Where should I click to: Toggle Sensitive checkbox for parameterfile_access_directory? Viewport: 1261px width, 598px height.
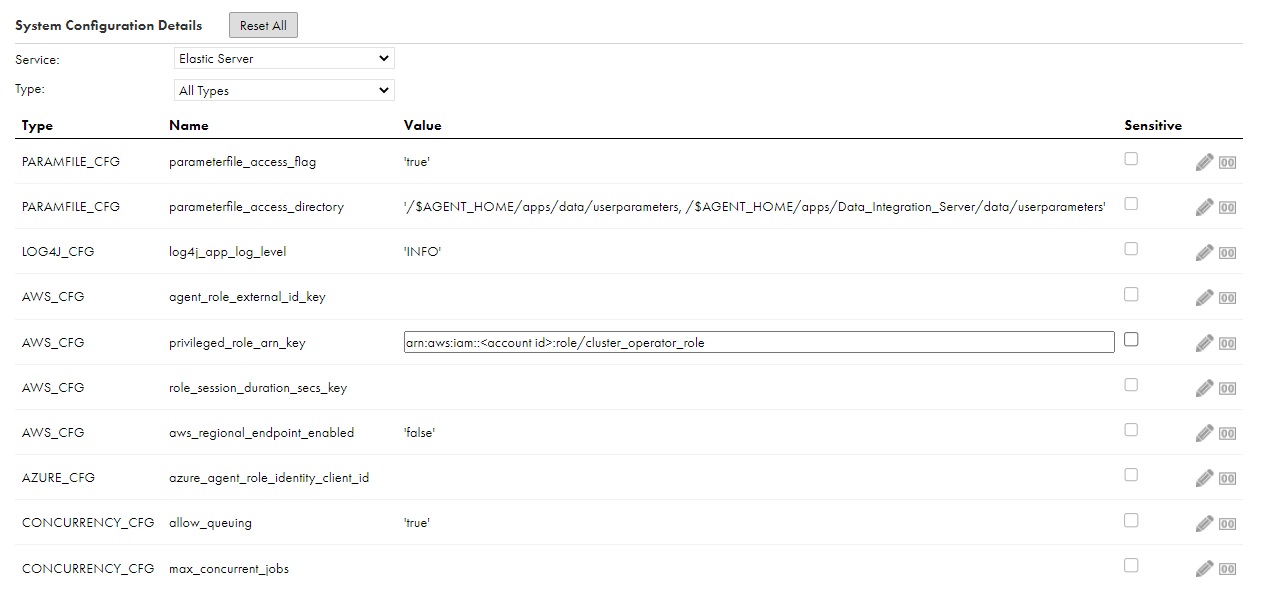(1131, 203)
